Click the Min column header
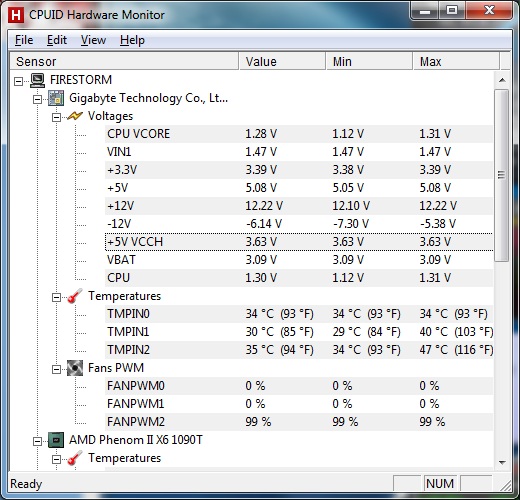The width and height of the screenshot is (520, 500). tap(369, 61)
